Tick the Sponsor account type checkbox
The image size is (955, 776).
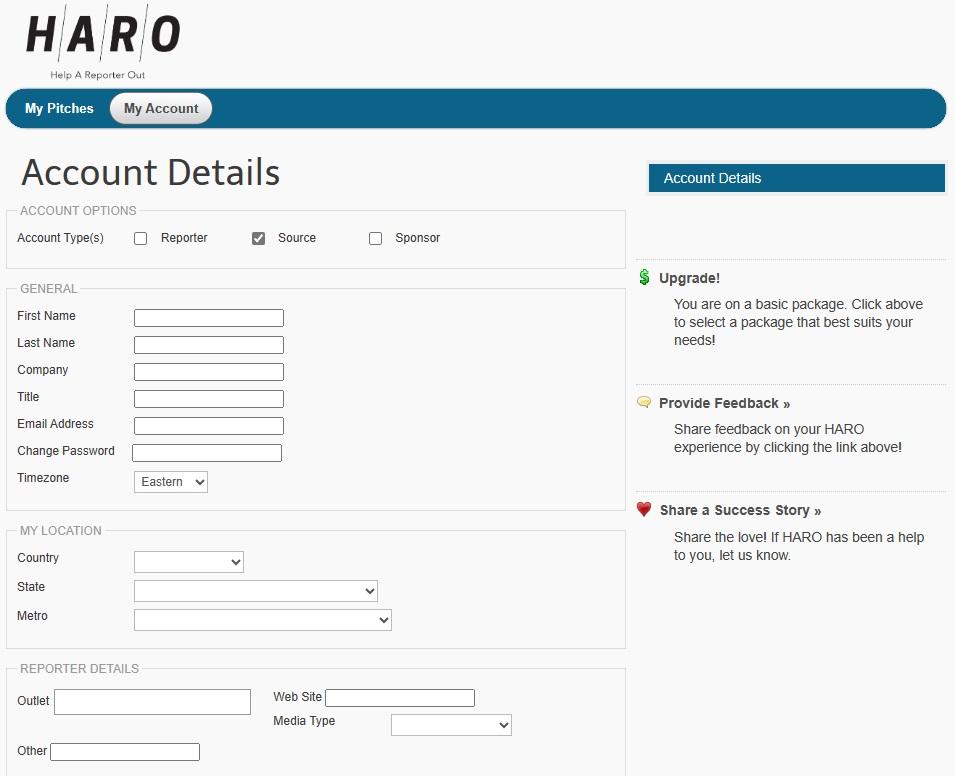[x=375, y=239]
